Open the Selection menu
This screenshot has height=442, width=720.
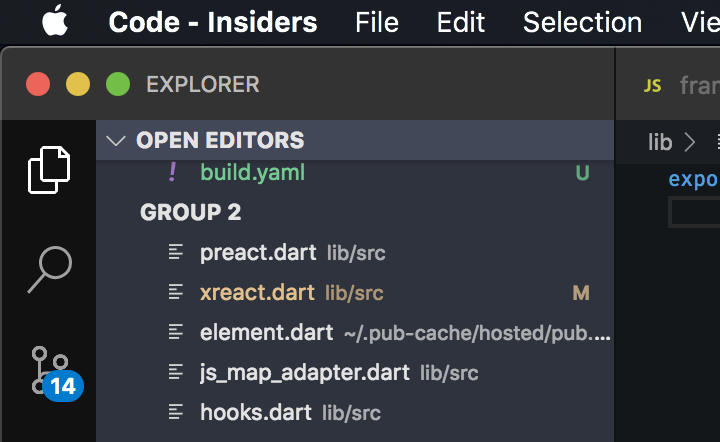tap(582, 22)
